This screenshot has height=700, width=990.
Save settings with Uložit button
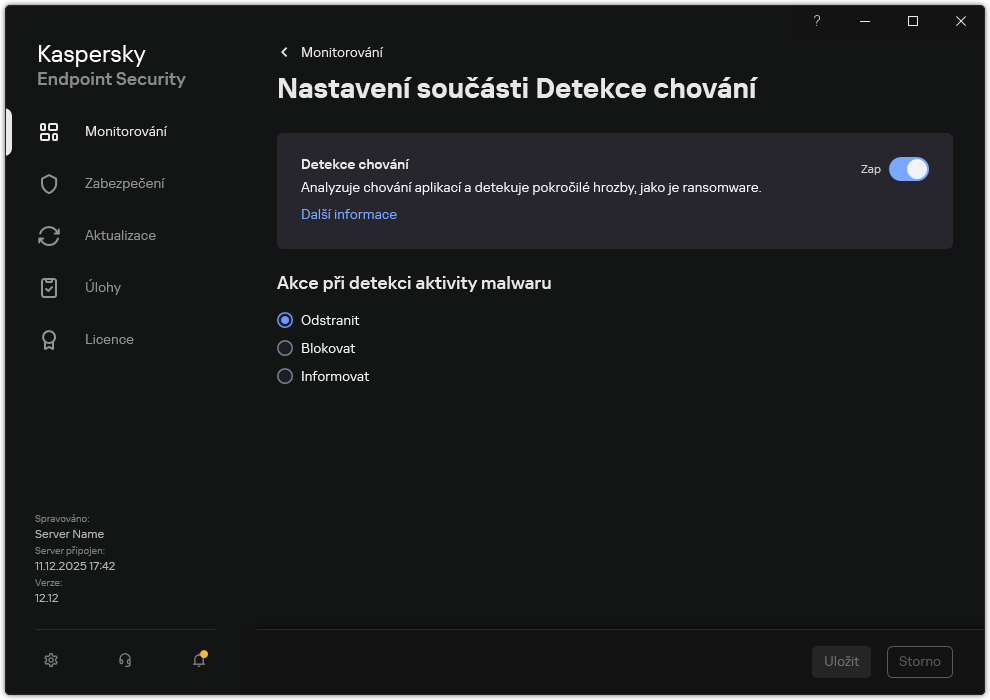(x=841, y=661)
